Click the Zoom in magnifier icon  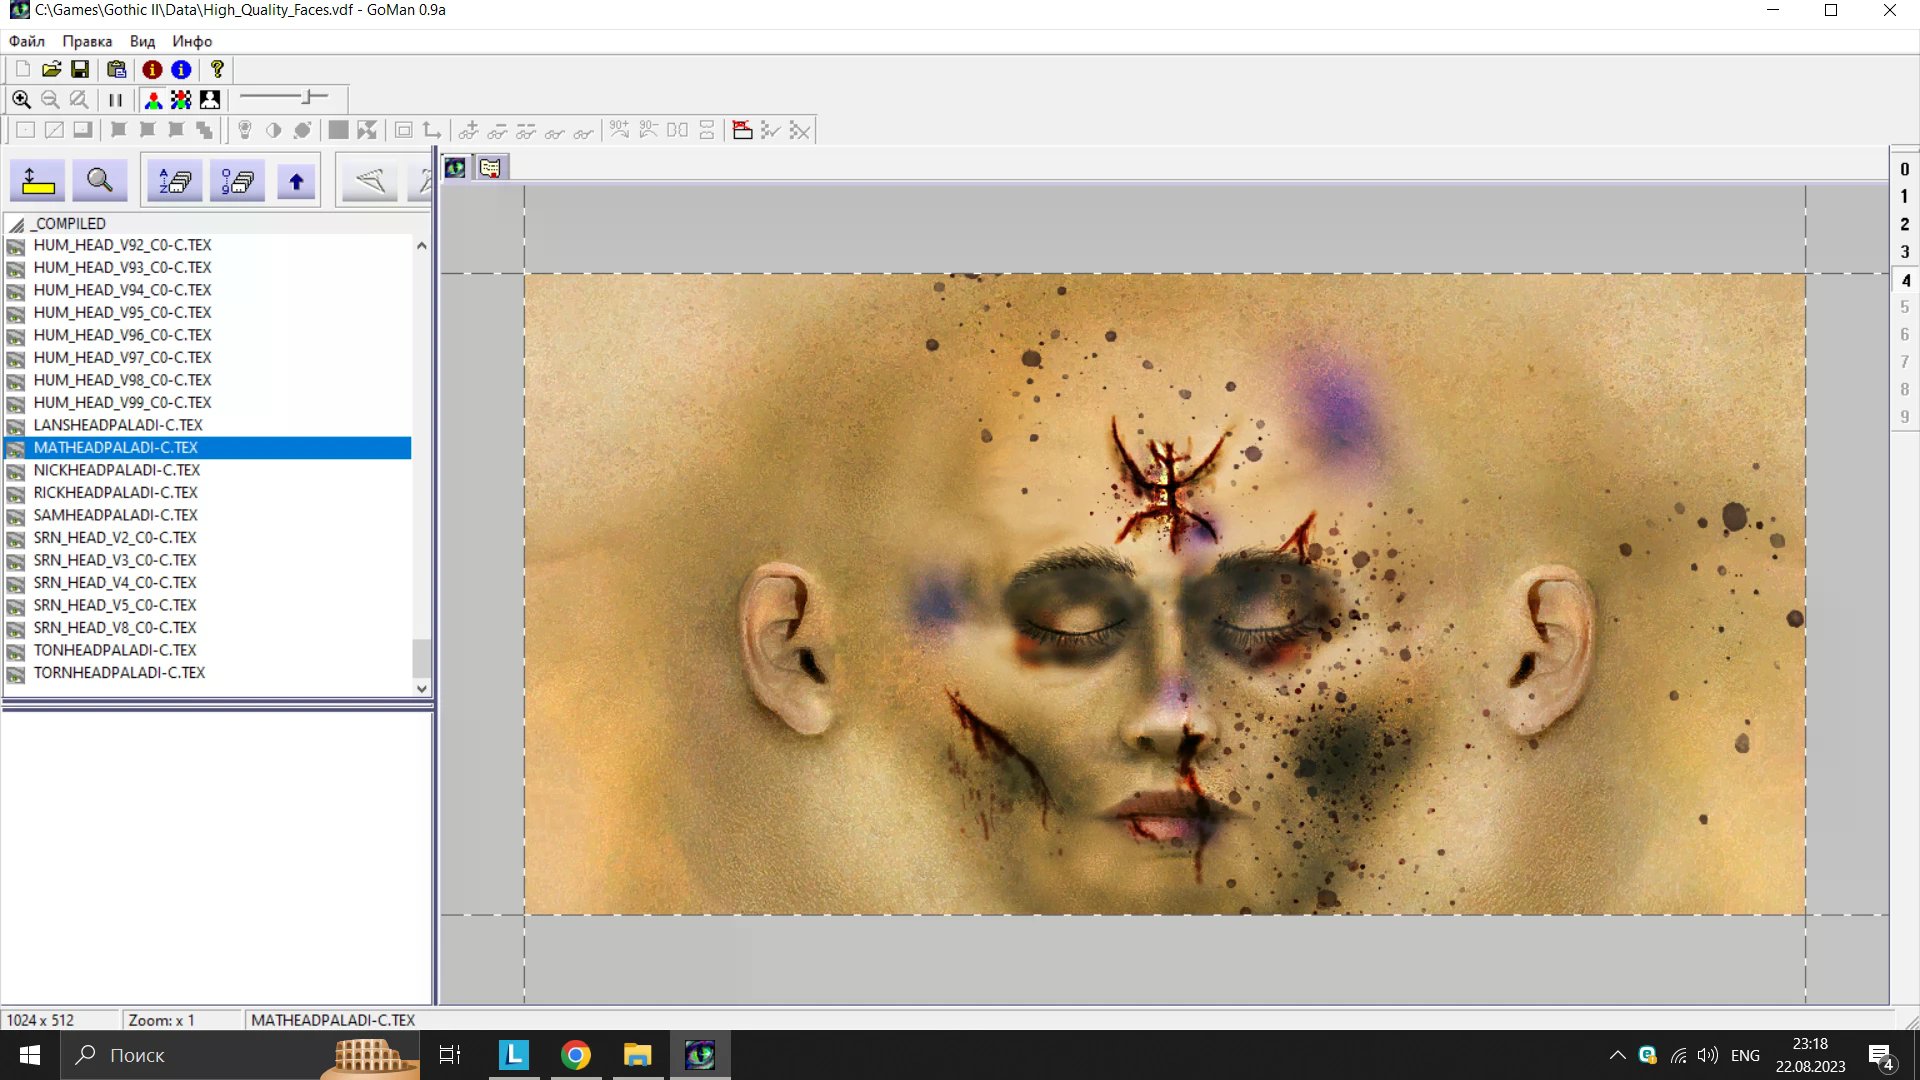tap(21, 100)
